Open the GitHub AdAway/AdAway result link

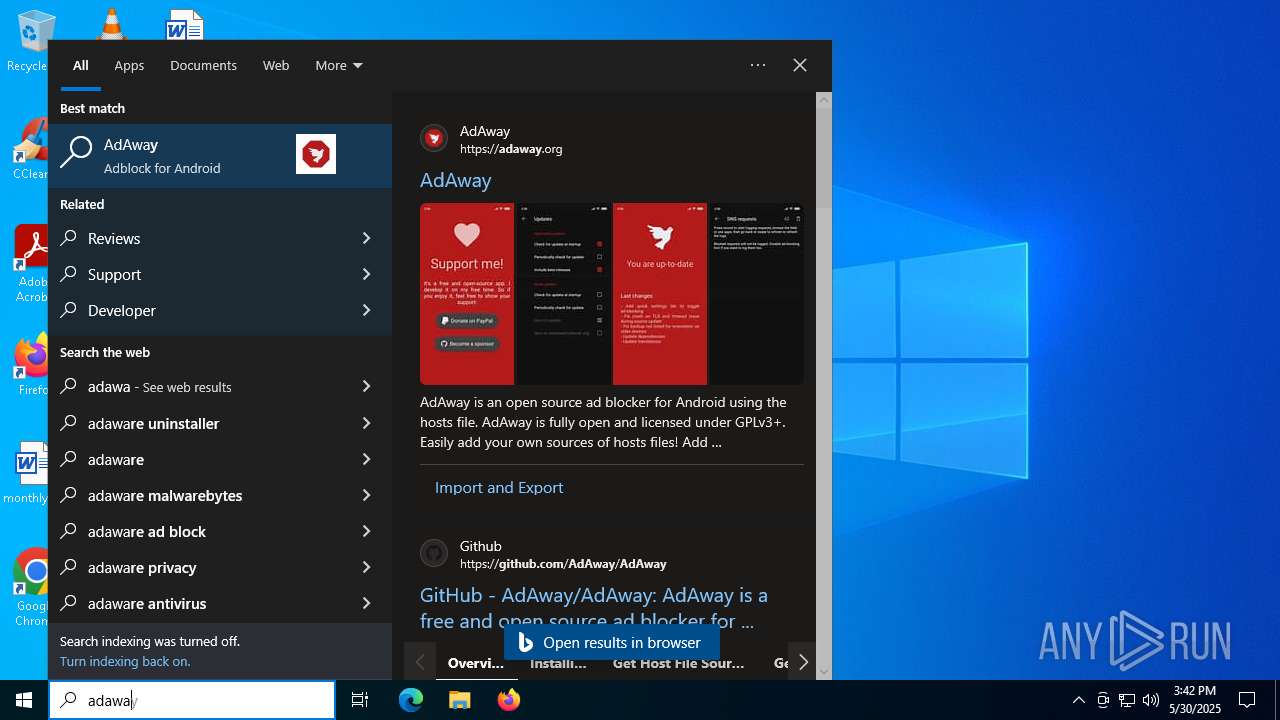594,608
